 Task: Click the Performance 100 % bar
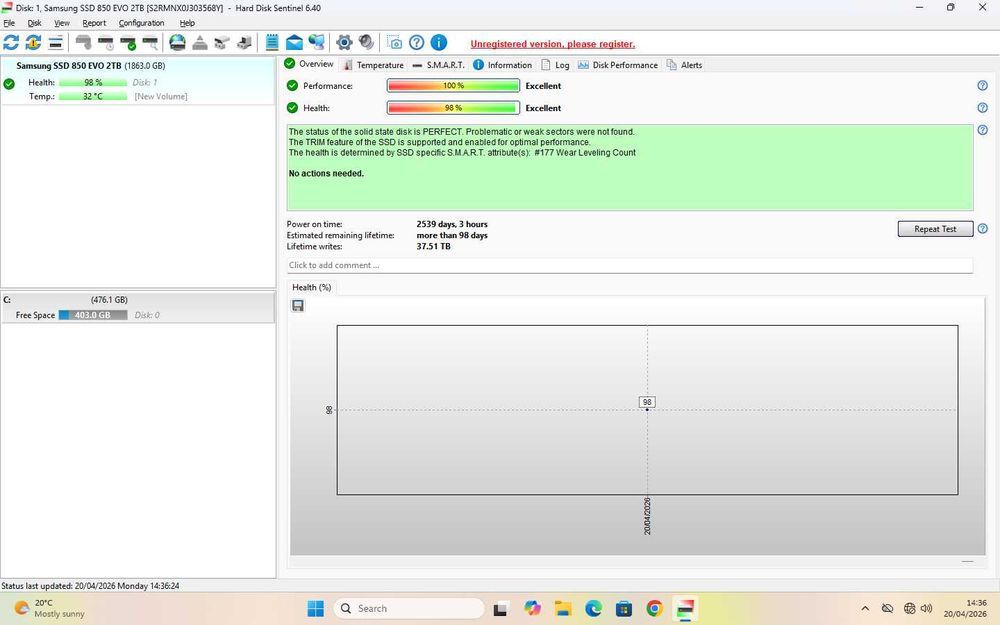tap(453, 85)
